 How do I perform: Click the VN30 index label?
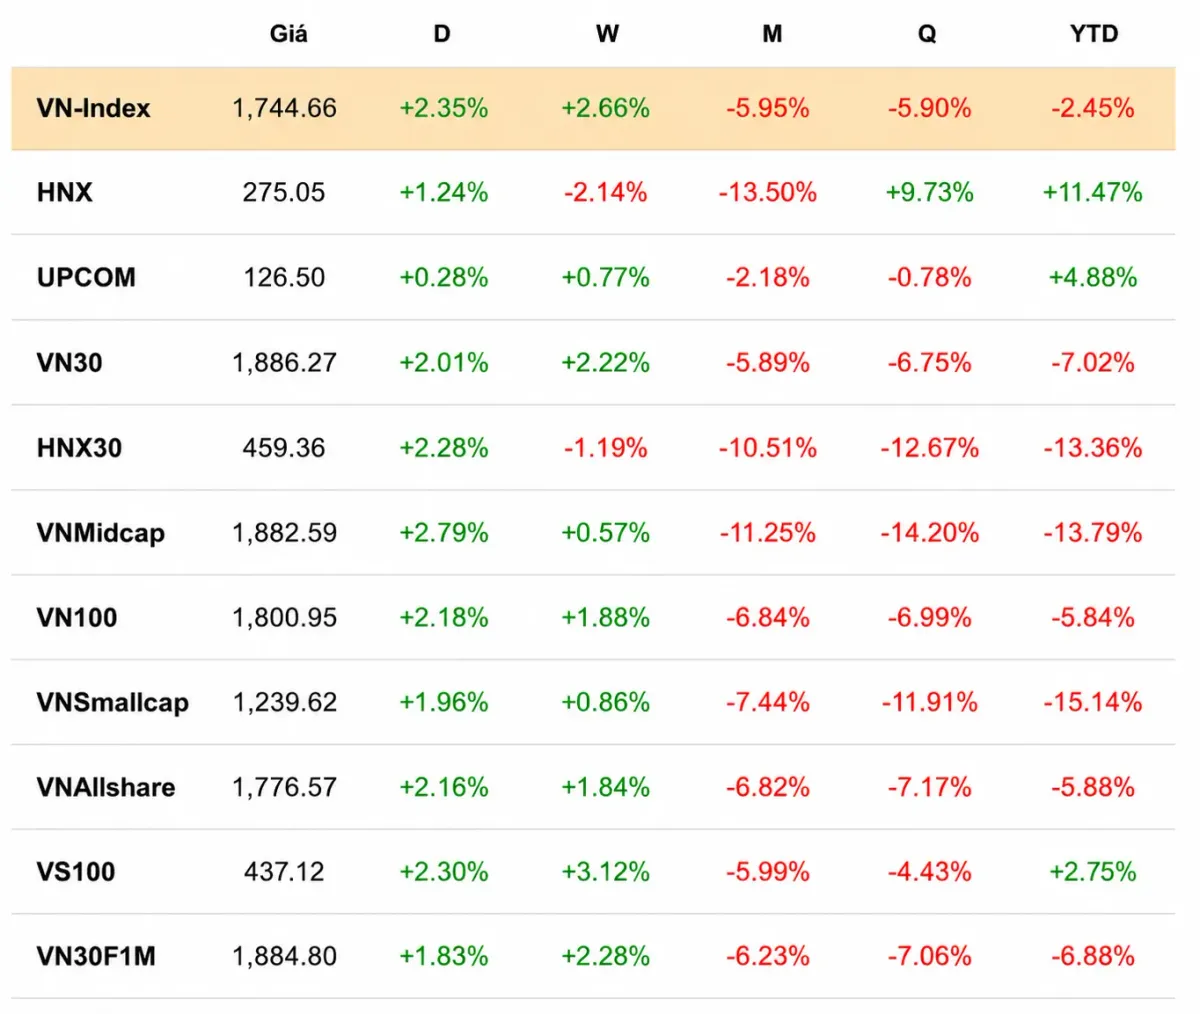(x=69, y=362)
